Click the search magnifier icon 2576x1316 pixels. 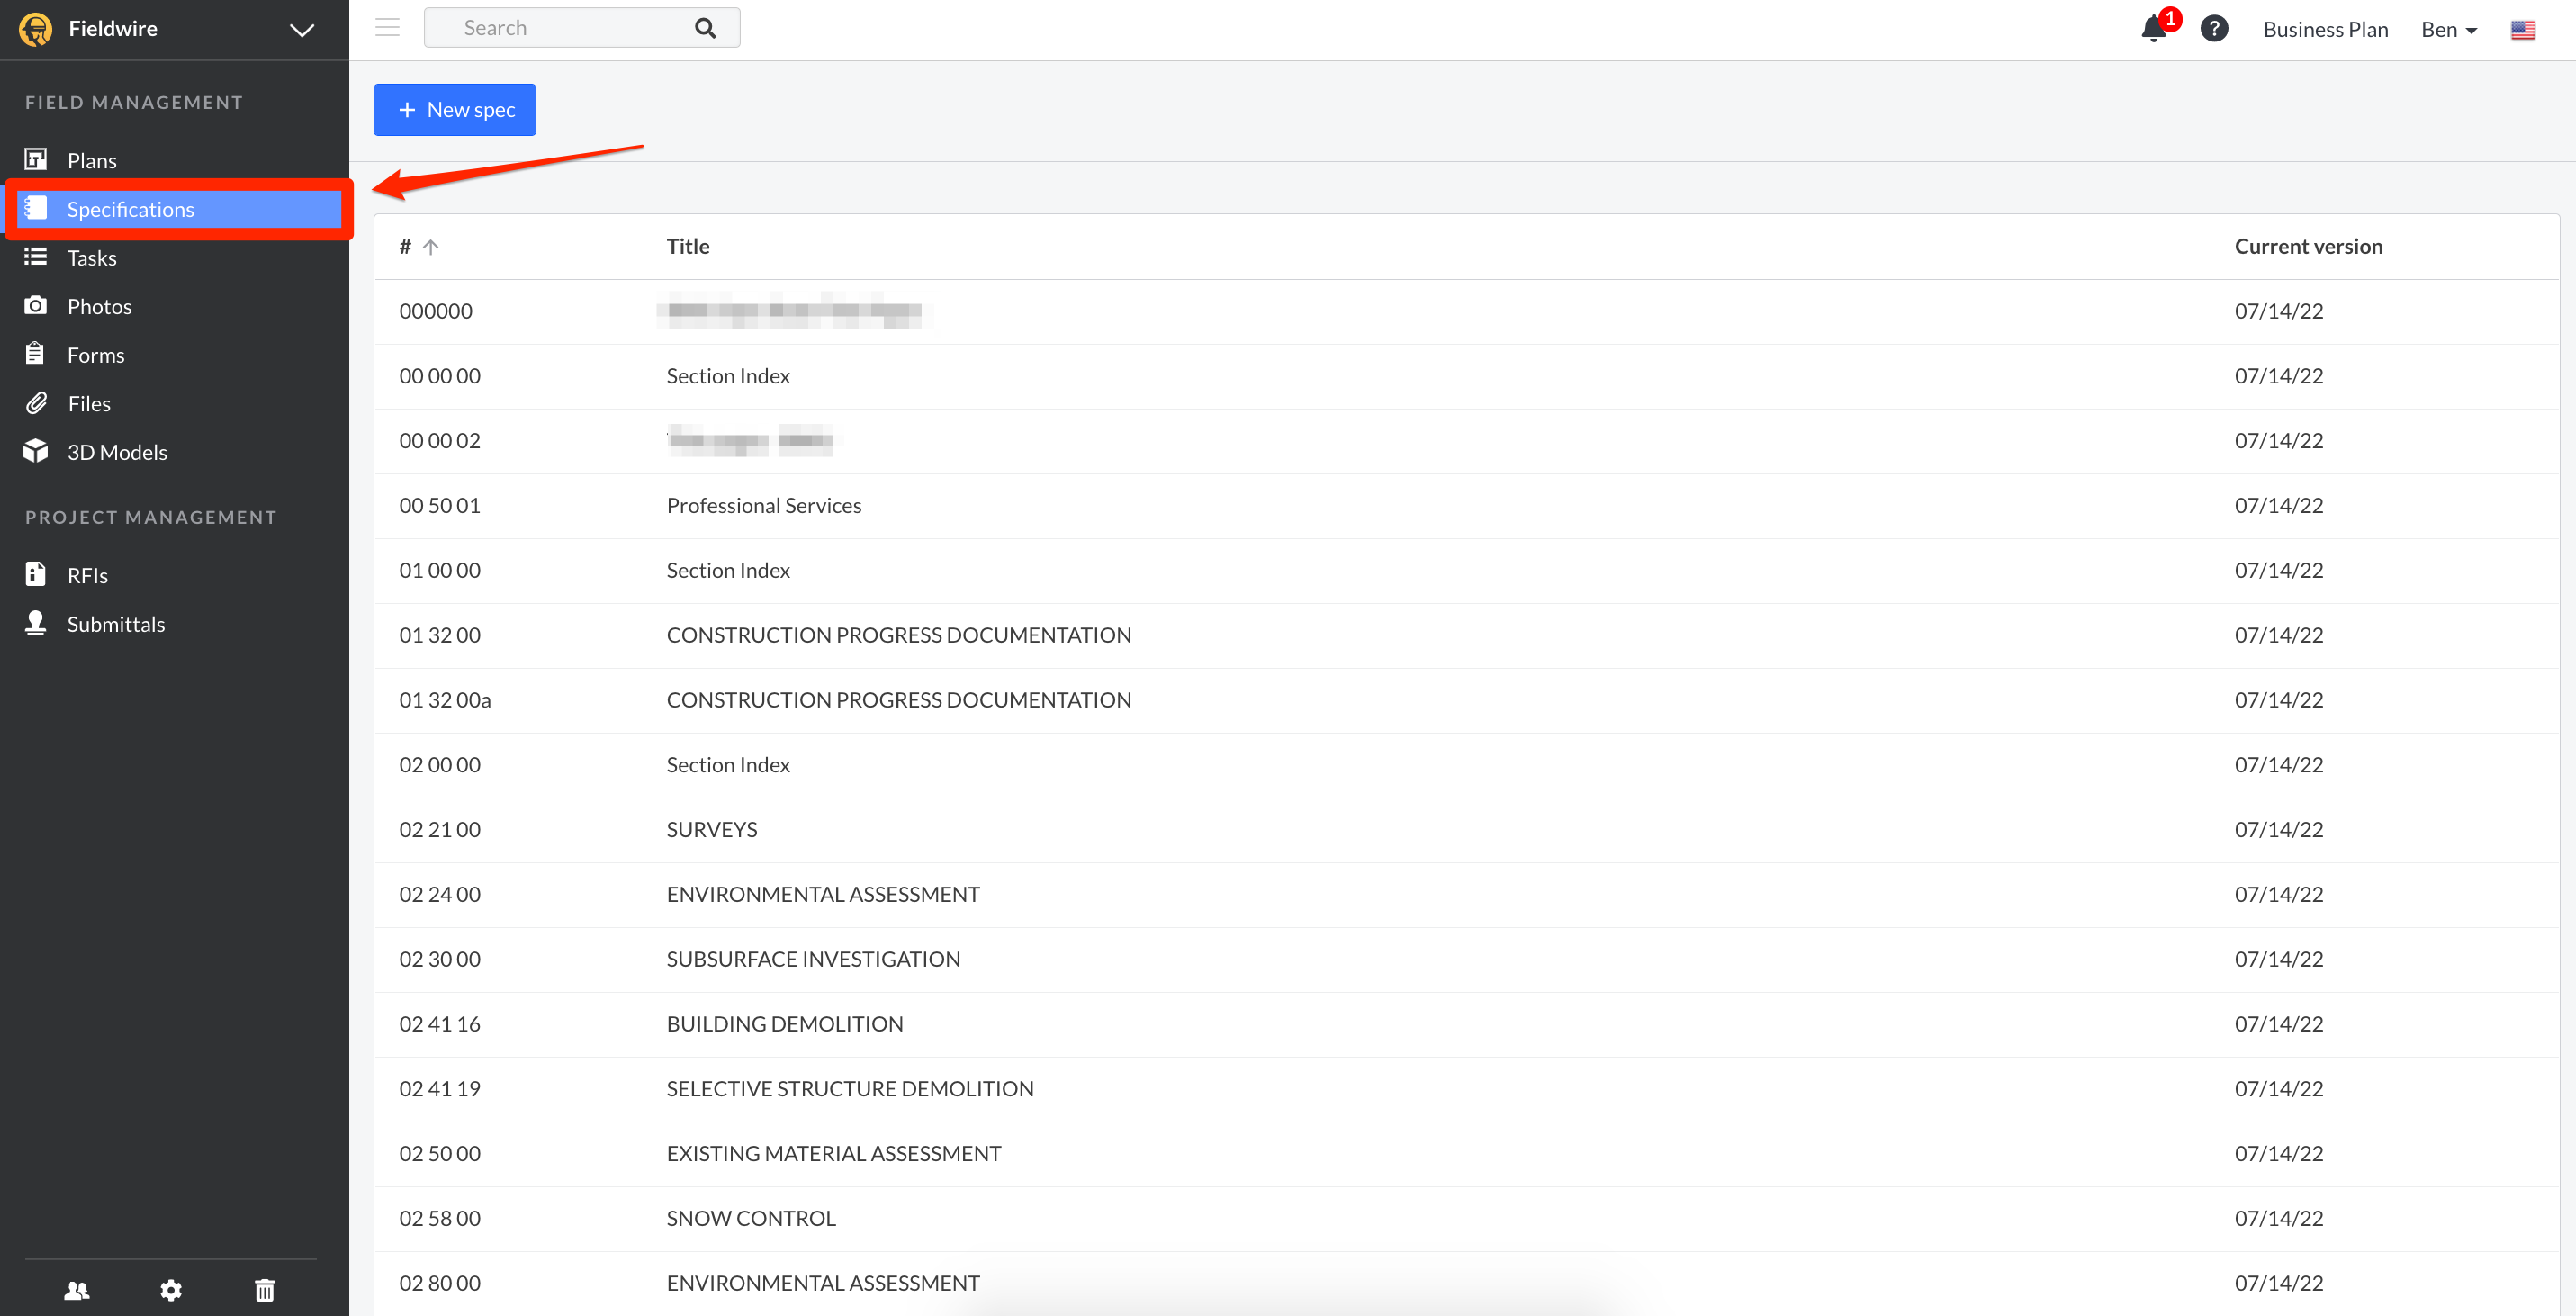[x=705, y=28]
